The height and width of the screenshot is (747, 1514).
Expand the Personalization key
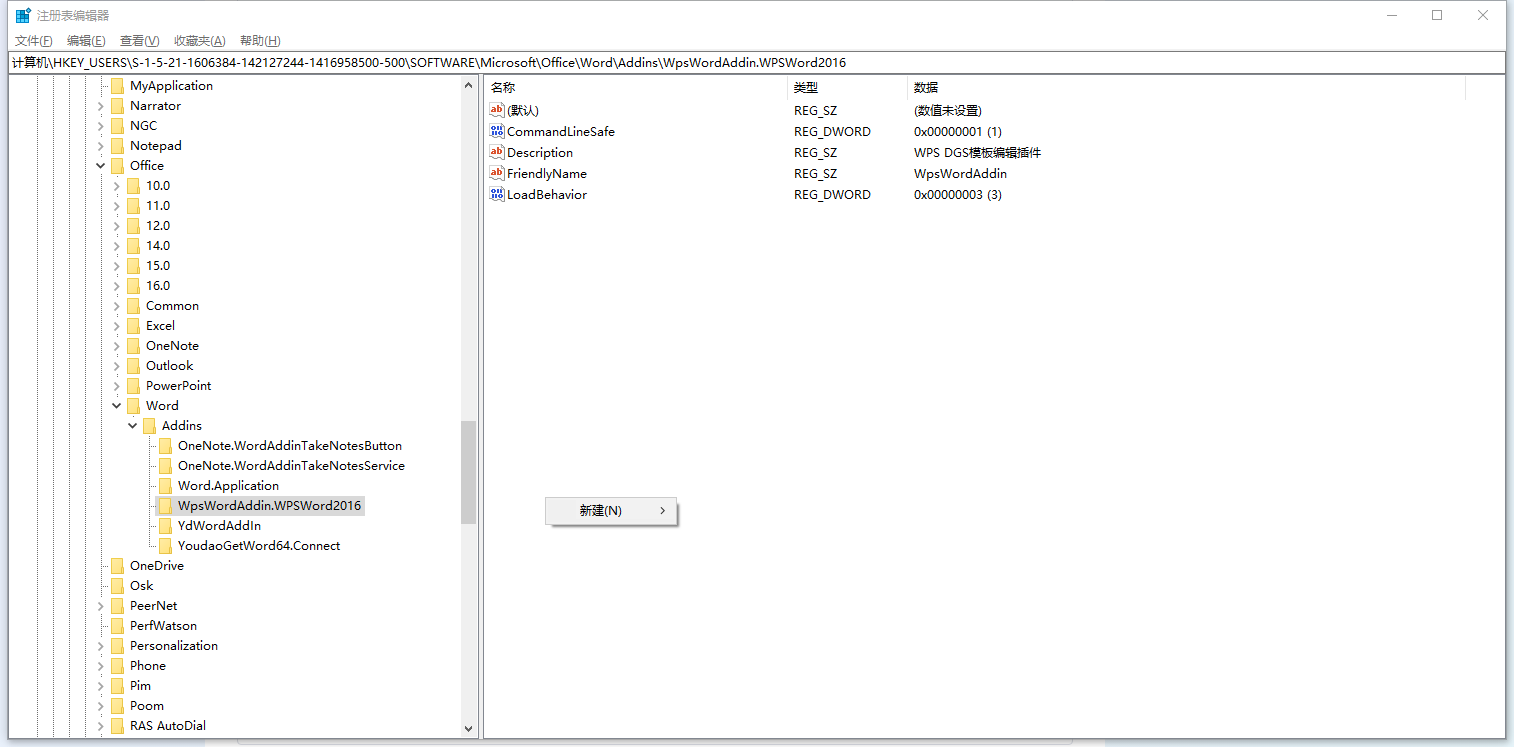(x=101, y=646)
